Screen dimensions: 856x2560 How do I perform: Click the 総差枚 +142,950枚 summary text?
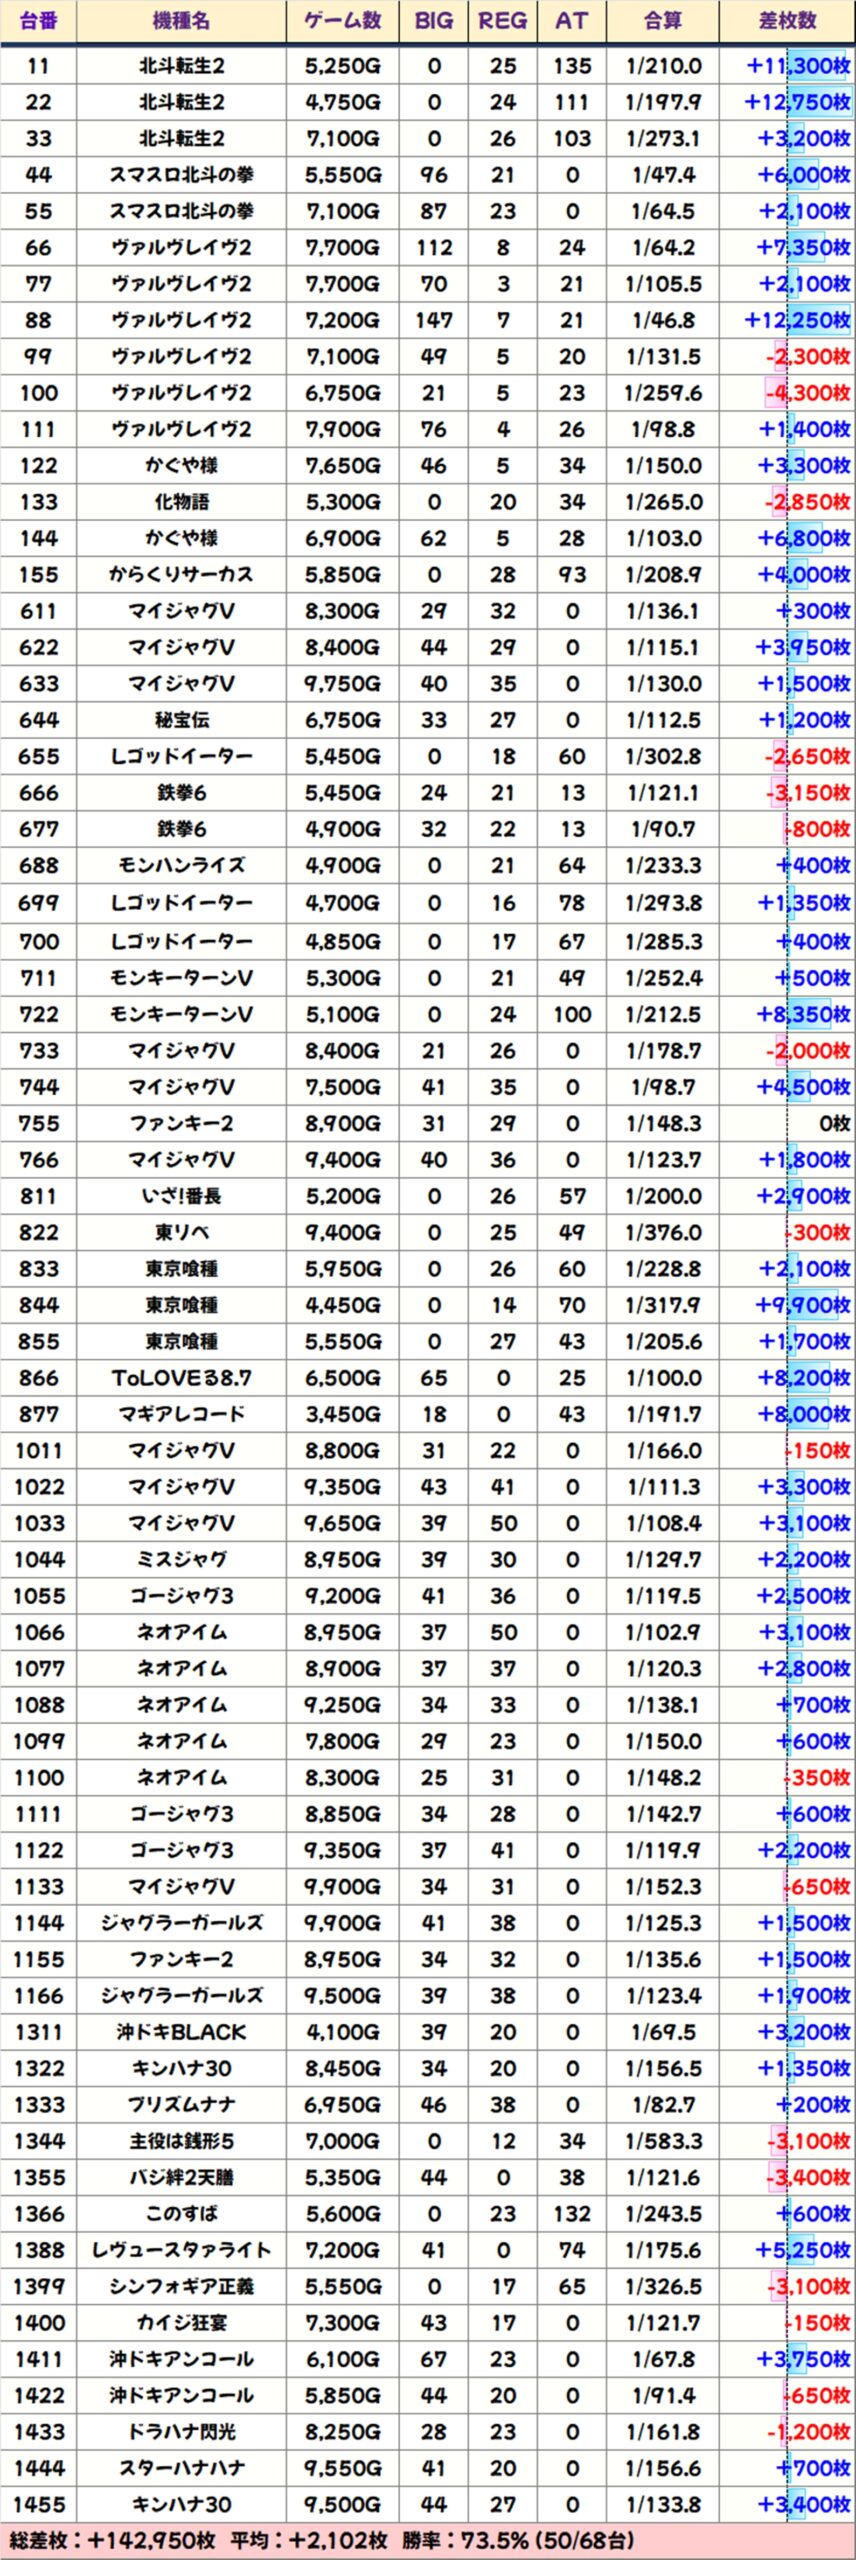click(x=112, y=2540)
